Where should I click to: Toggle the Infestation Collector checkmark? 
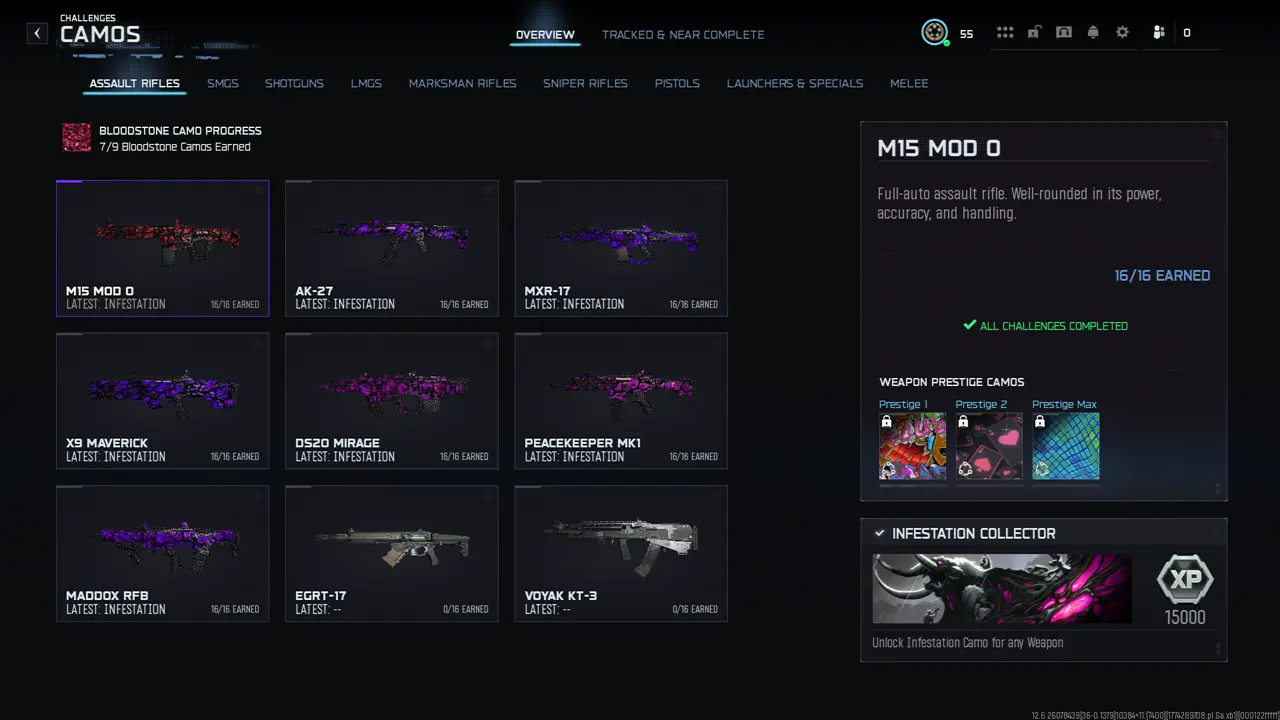pos(879,534)
